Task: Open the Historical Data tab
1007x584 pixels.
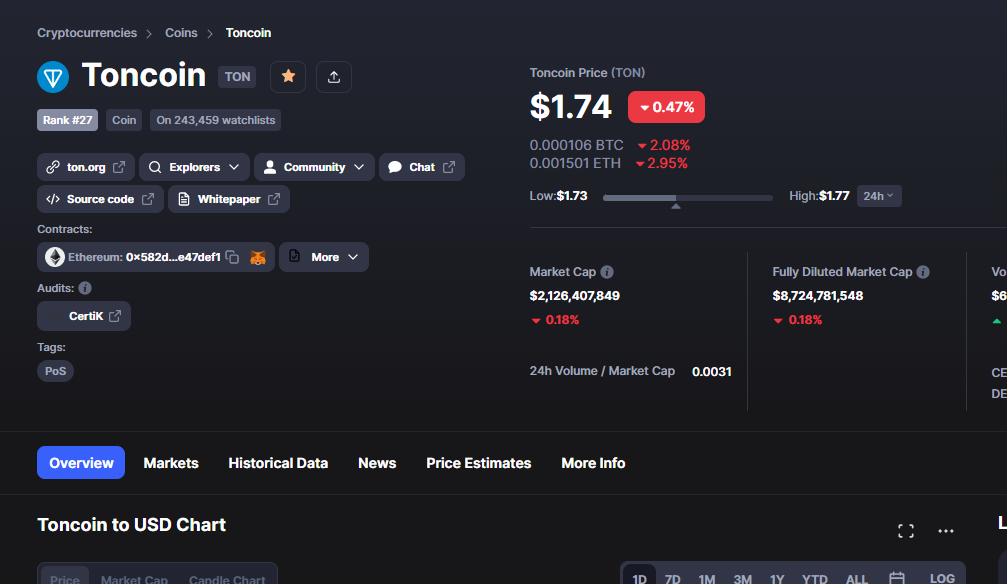Action: 278,463
